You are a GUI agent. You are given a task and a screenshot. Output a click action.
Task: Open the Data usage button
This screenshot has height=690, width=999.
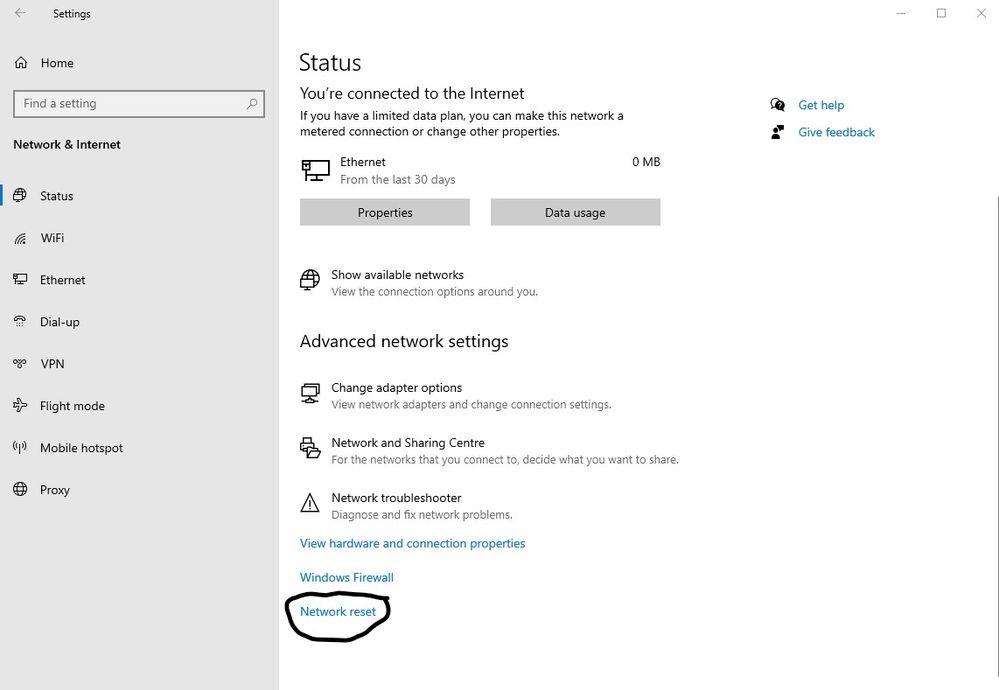[575, 212]
